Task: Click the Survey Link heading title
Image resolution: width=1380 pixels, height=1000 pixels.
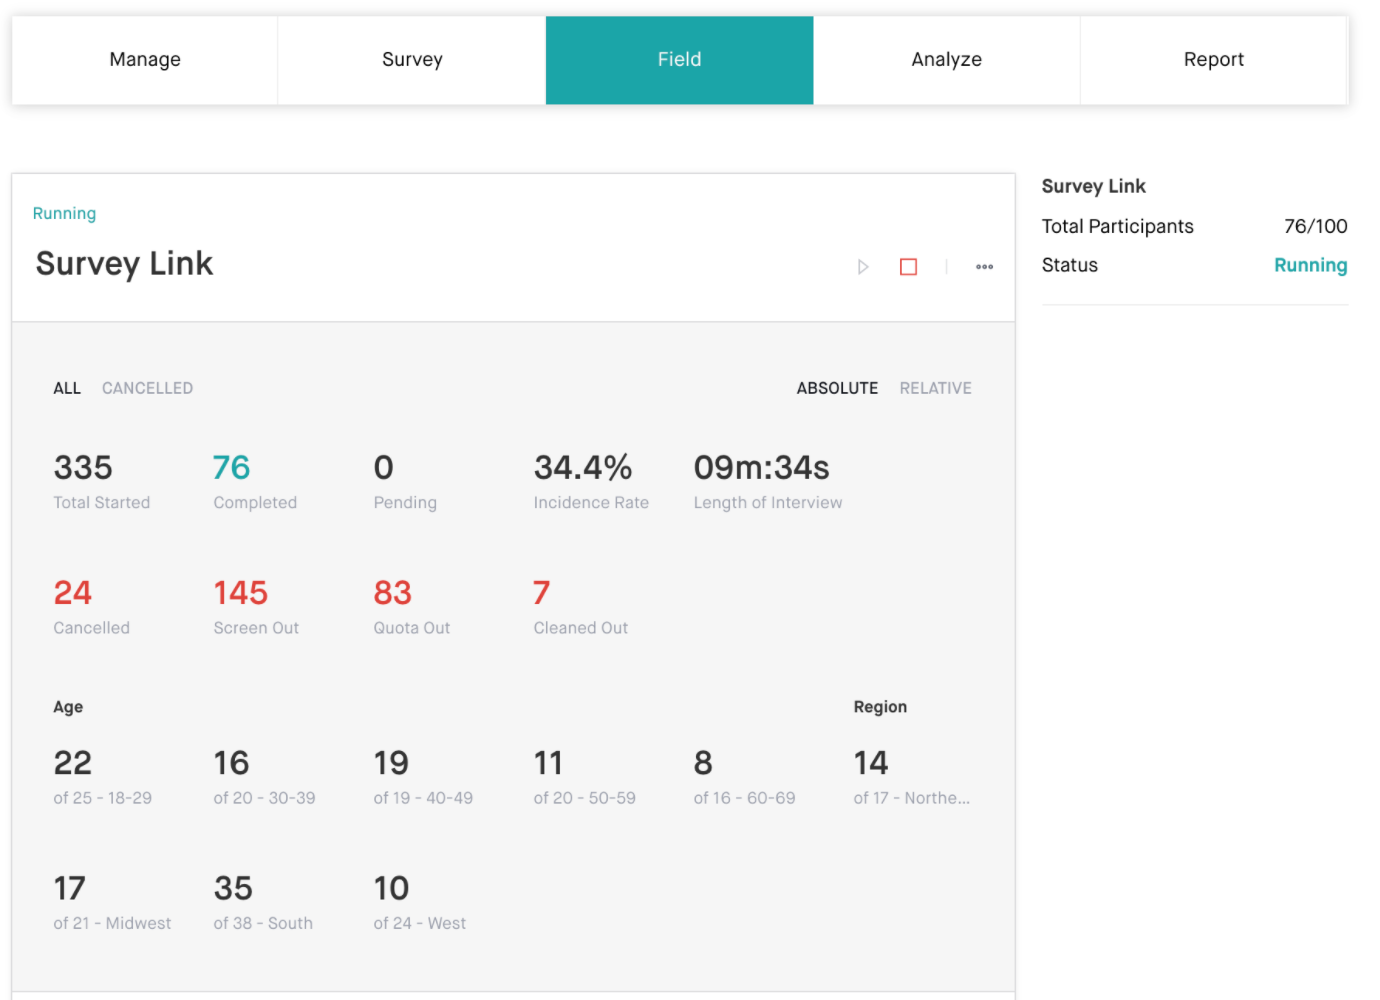Action: (124, 264)
